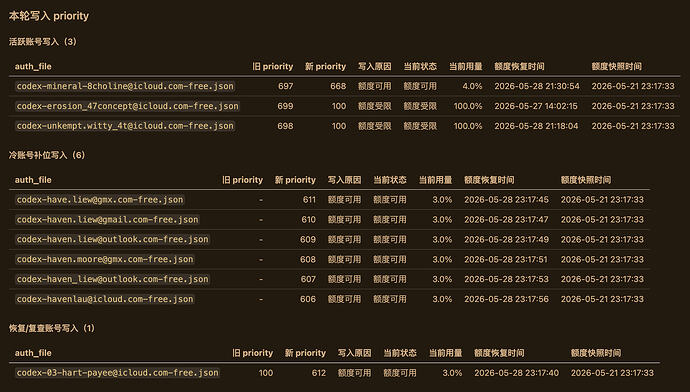The width and height of the screenshot is (690, 392).
Task: Select codex-haven.liew@outlook.com-free.json file name
Action: pyautogui.click(x=112, y=239)
